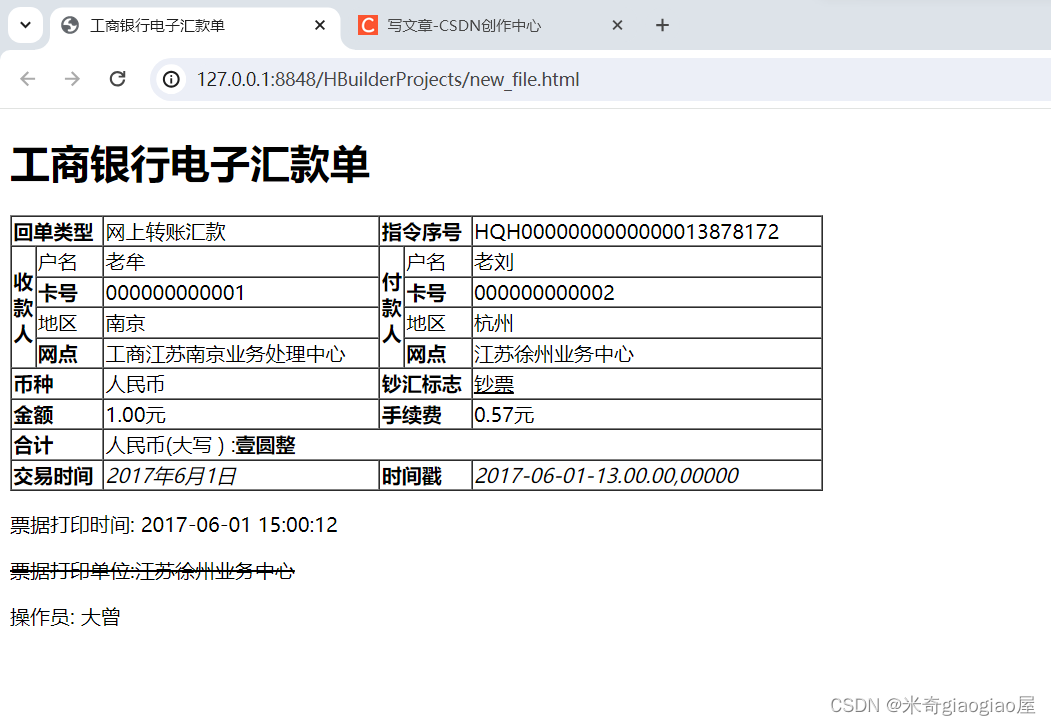Click payer name 老刘
This screenshot has width=1051, height=725.
(647, 262)
